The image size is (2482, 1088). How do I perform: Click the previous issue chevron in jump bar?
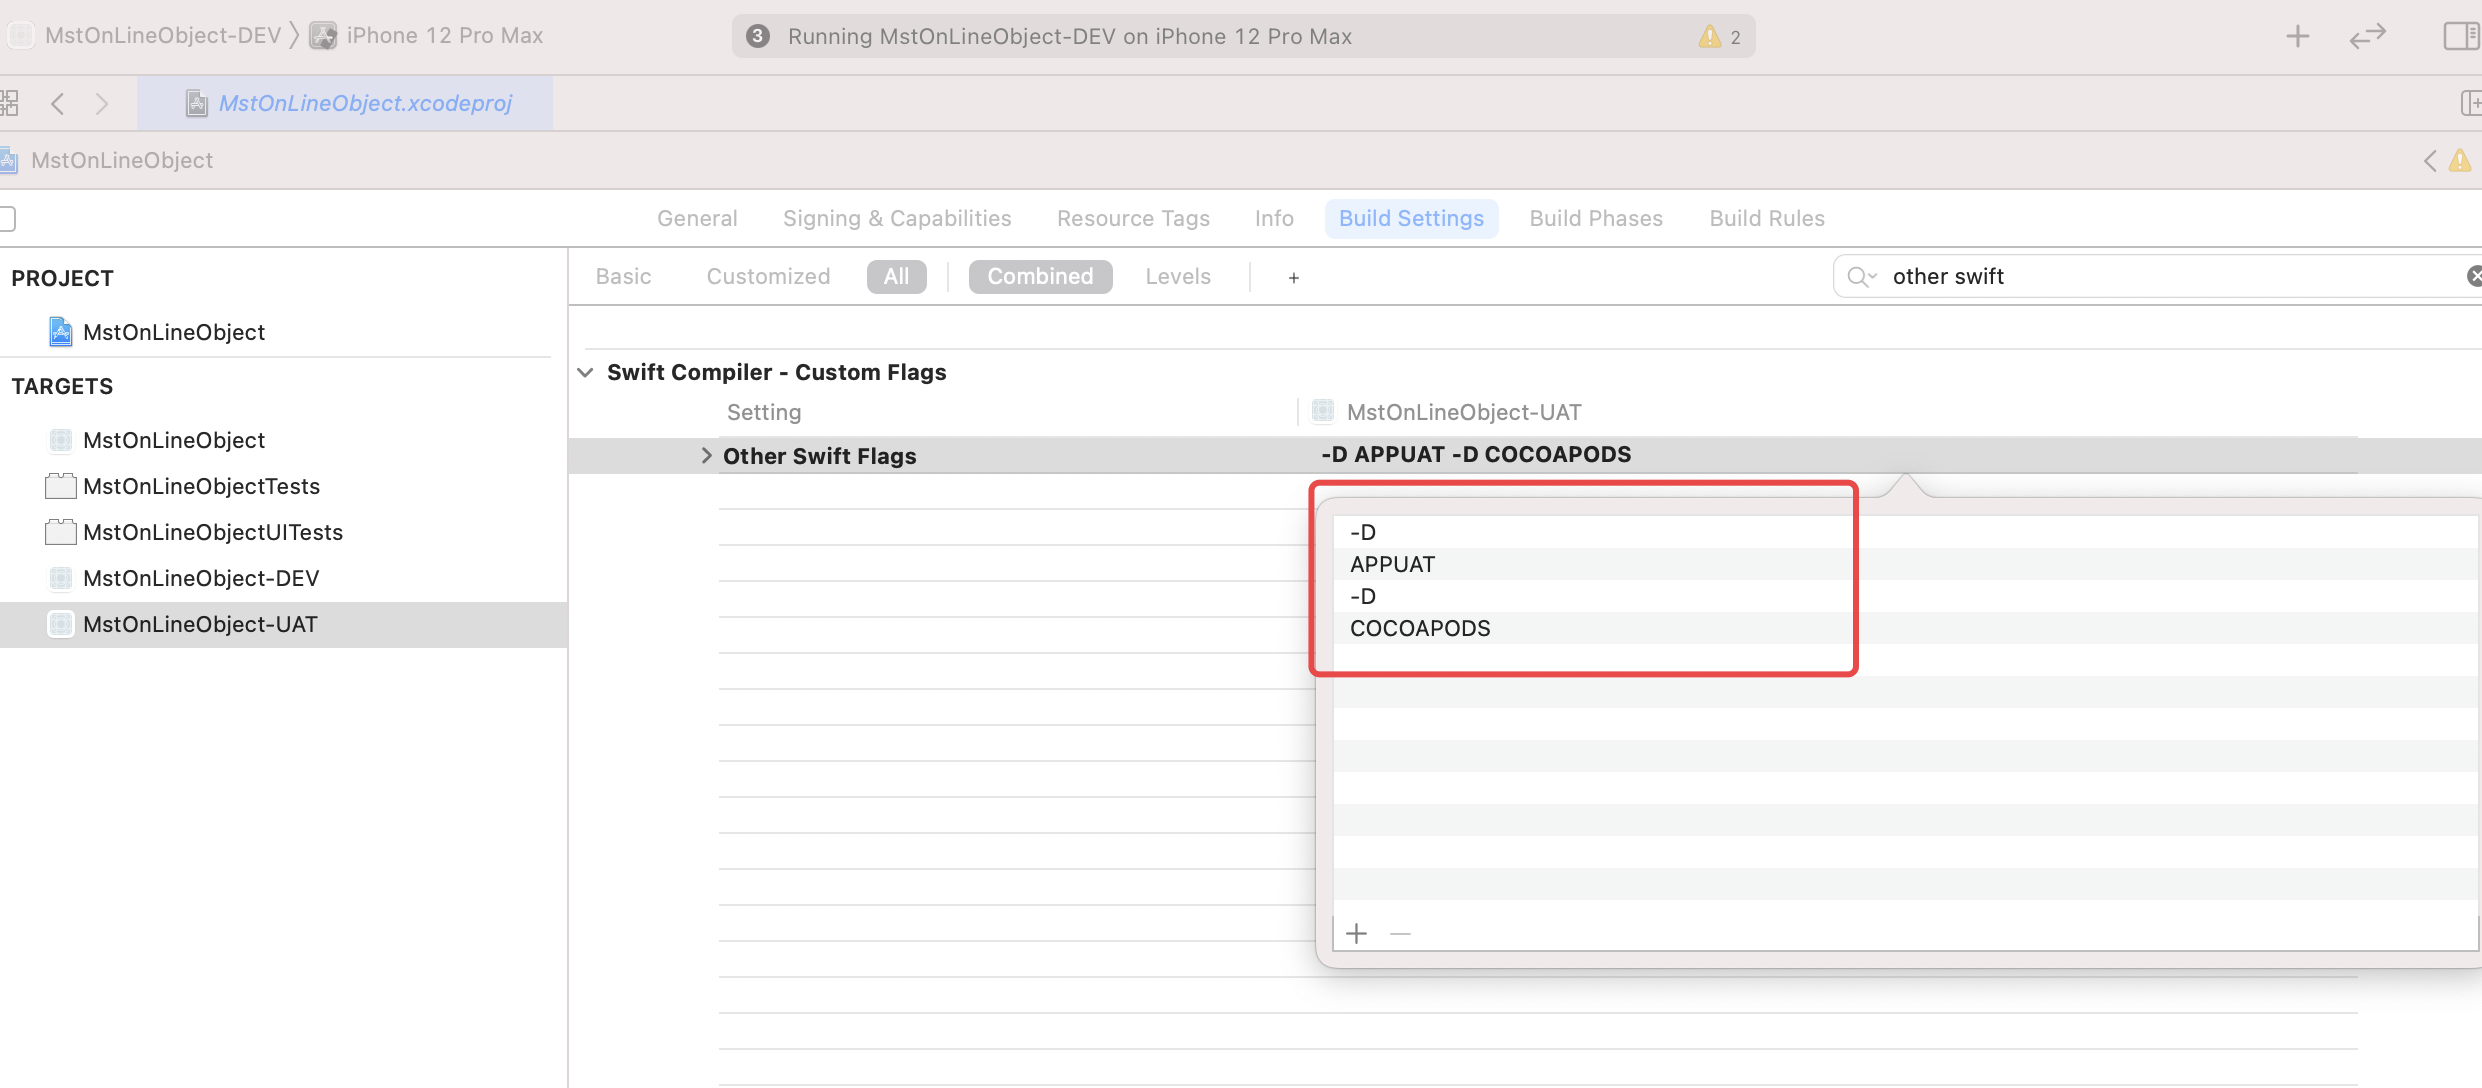(x=2430, y=160)
